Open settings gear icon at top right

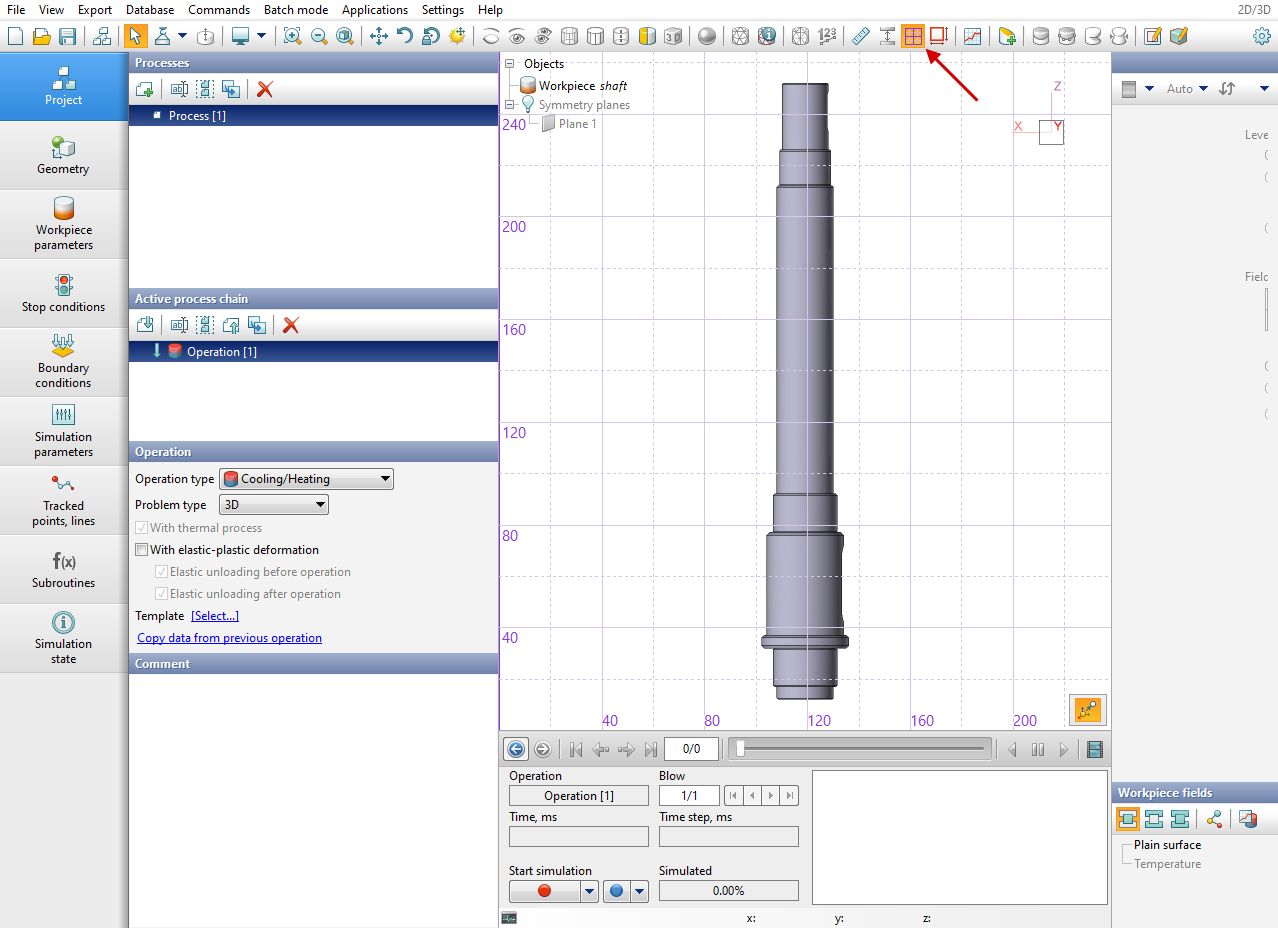click(x=1262, y=36)
